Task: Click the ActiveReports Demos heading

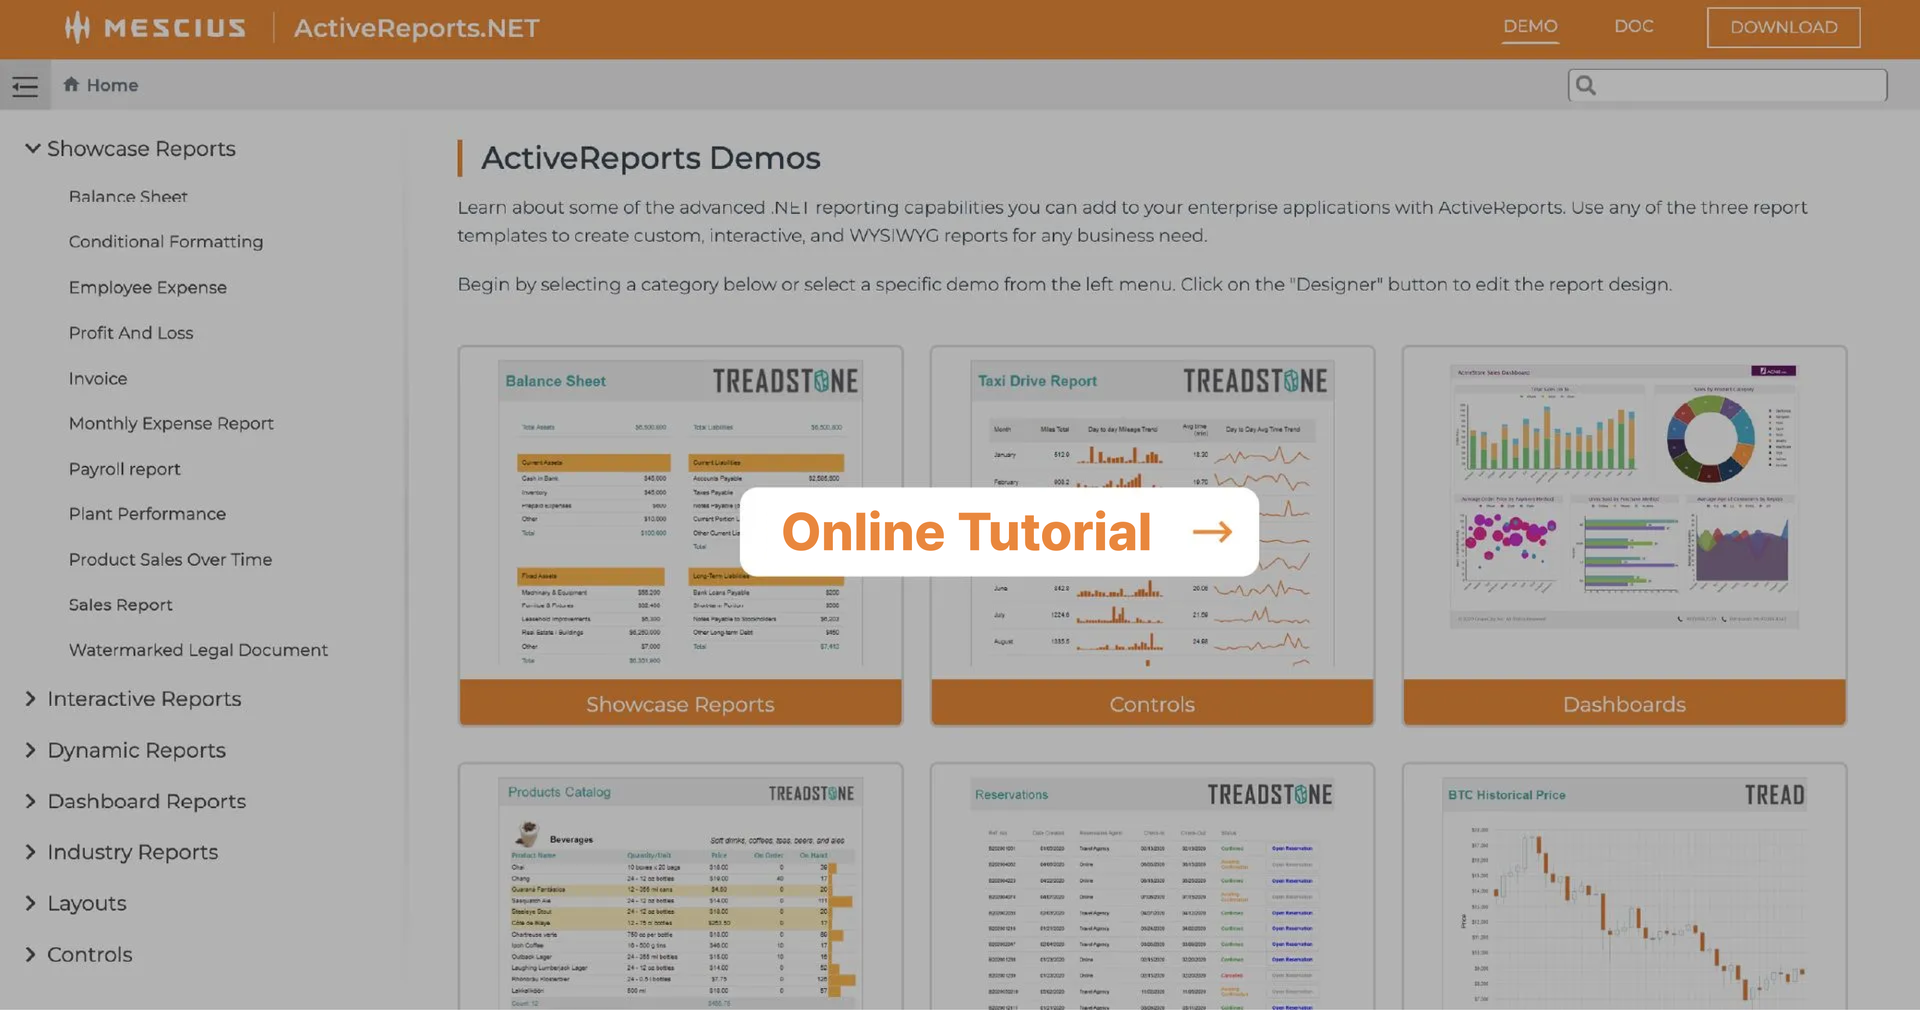Action: 651,158
